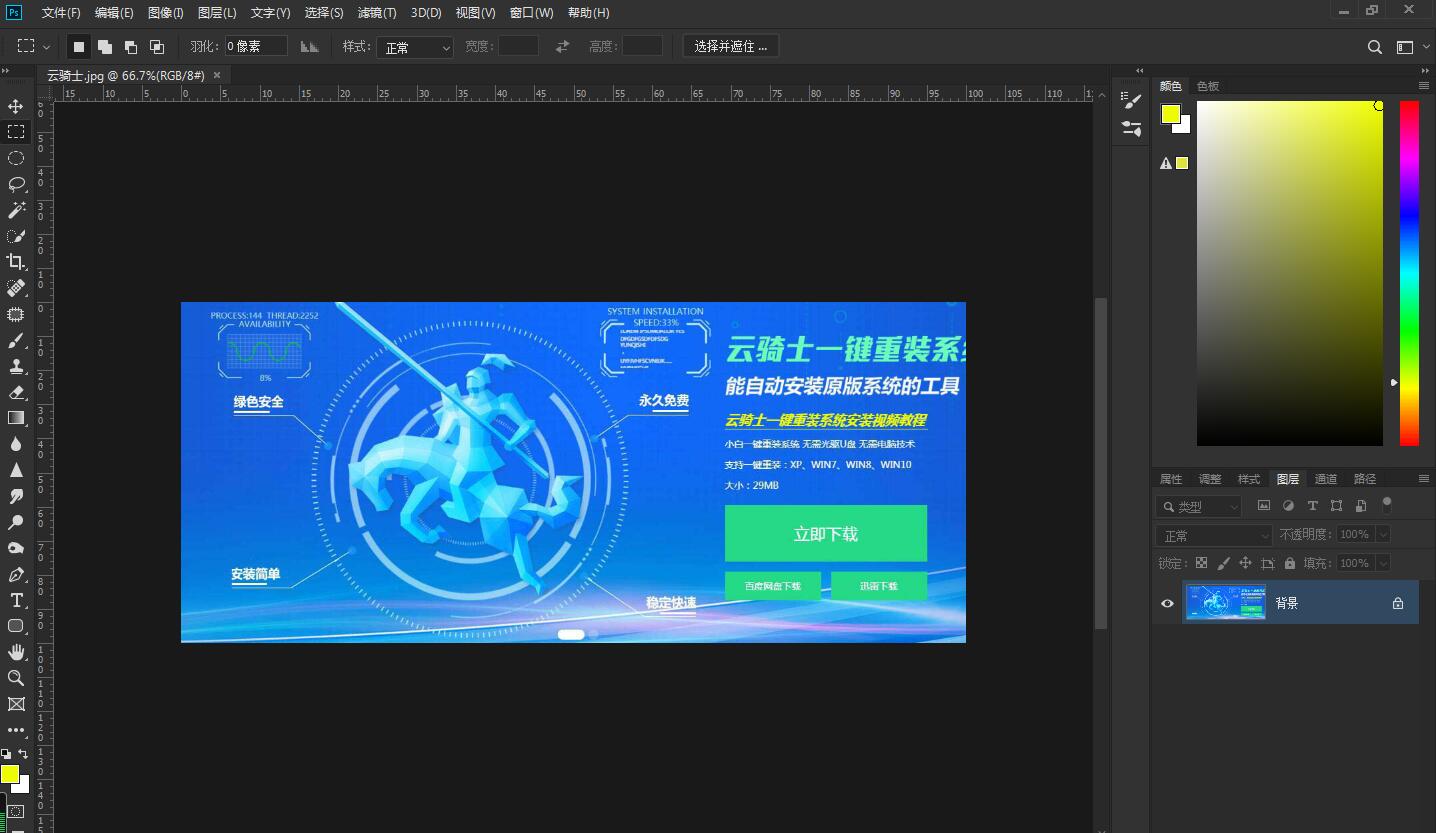Select the Move tool in the toolbar
Image resolution: width=1436 pixels, height=833 pixels.
(x=15, y=106)
